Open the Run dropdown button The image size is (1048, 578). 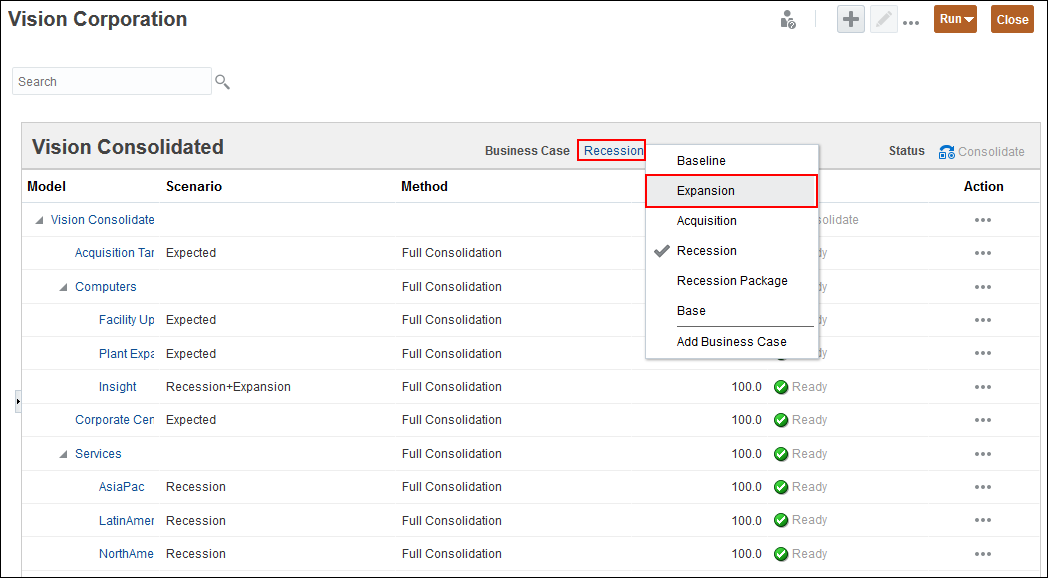tap(955, 19)
